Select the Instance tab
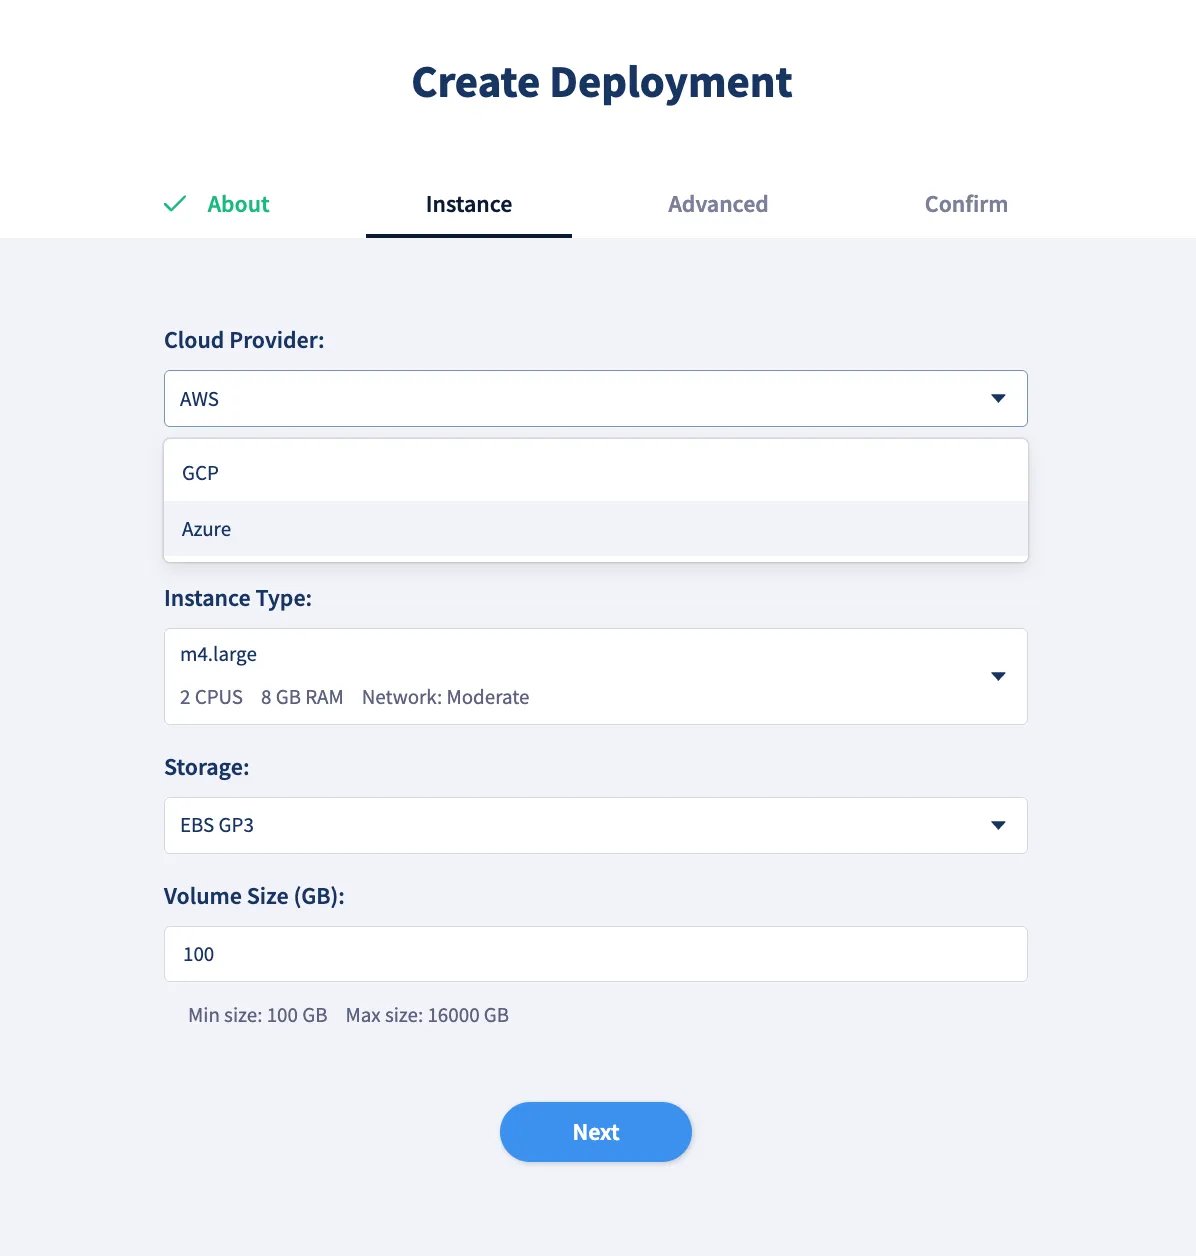 pyautogui.click(x=468, y=204)
